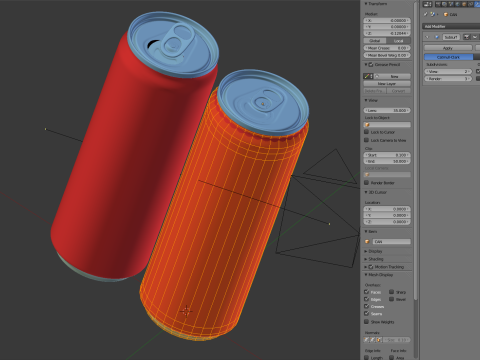The width and height of the screenshot is (480, 360).
Task: Uncheck the Edges overlay checkbox
Action: tap(367, 299)
